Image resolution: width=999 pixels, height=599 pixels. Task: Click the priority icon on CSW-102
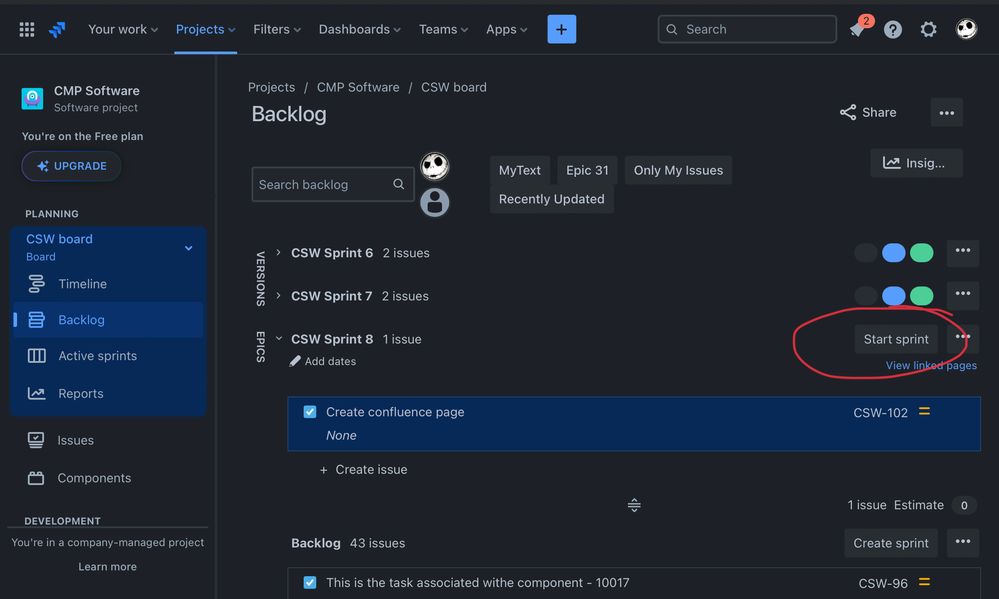tap(924, 412)
